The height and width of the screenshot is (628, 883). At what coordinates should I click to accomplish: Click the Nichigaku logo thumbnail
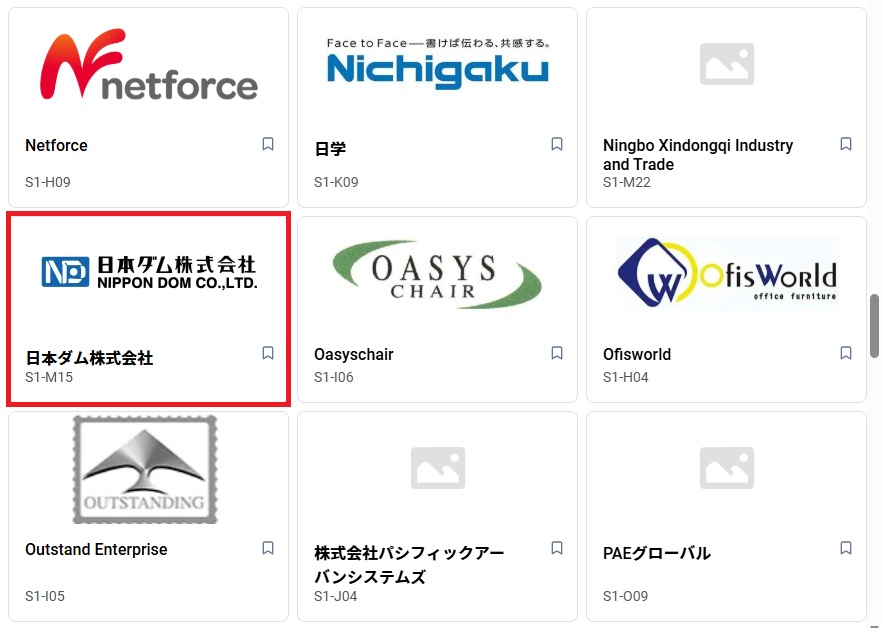tap(437, 63)
